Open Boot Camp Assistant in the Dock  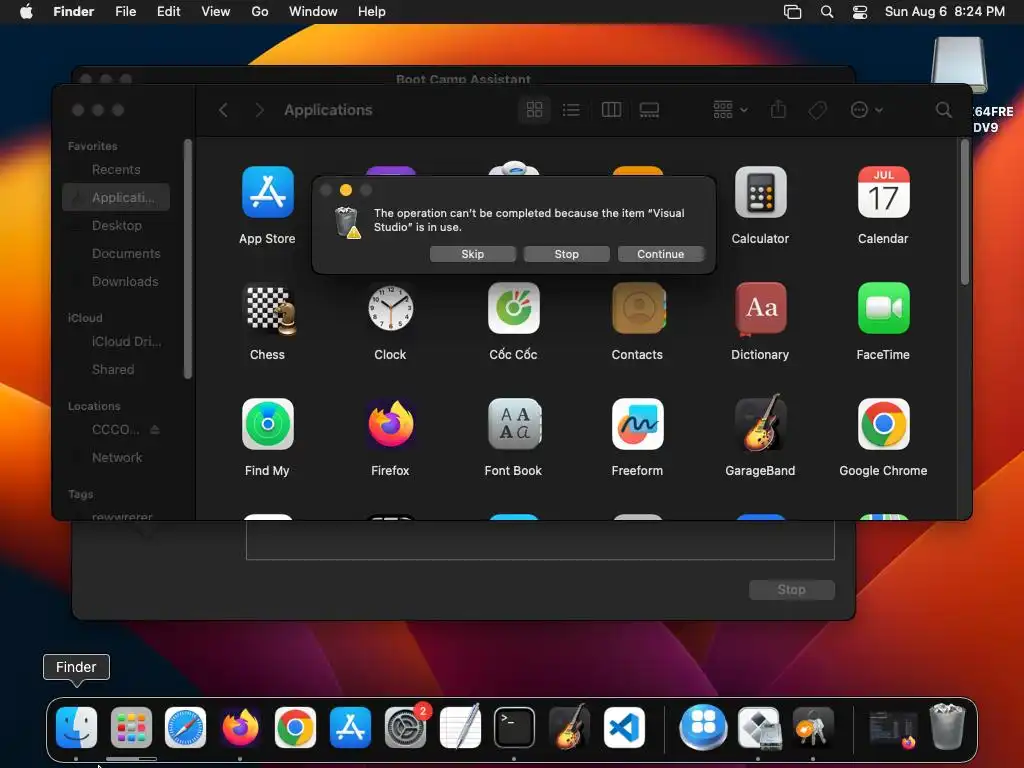point(759,728)
